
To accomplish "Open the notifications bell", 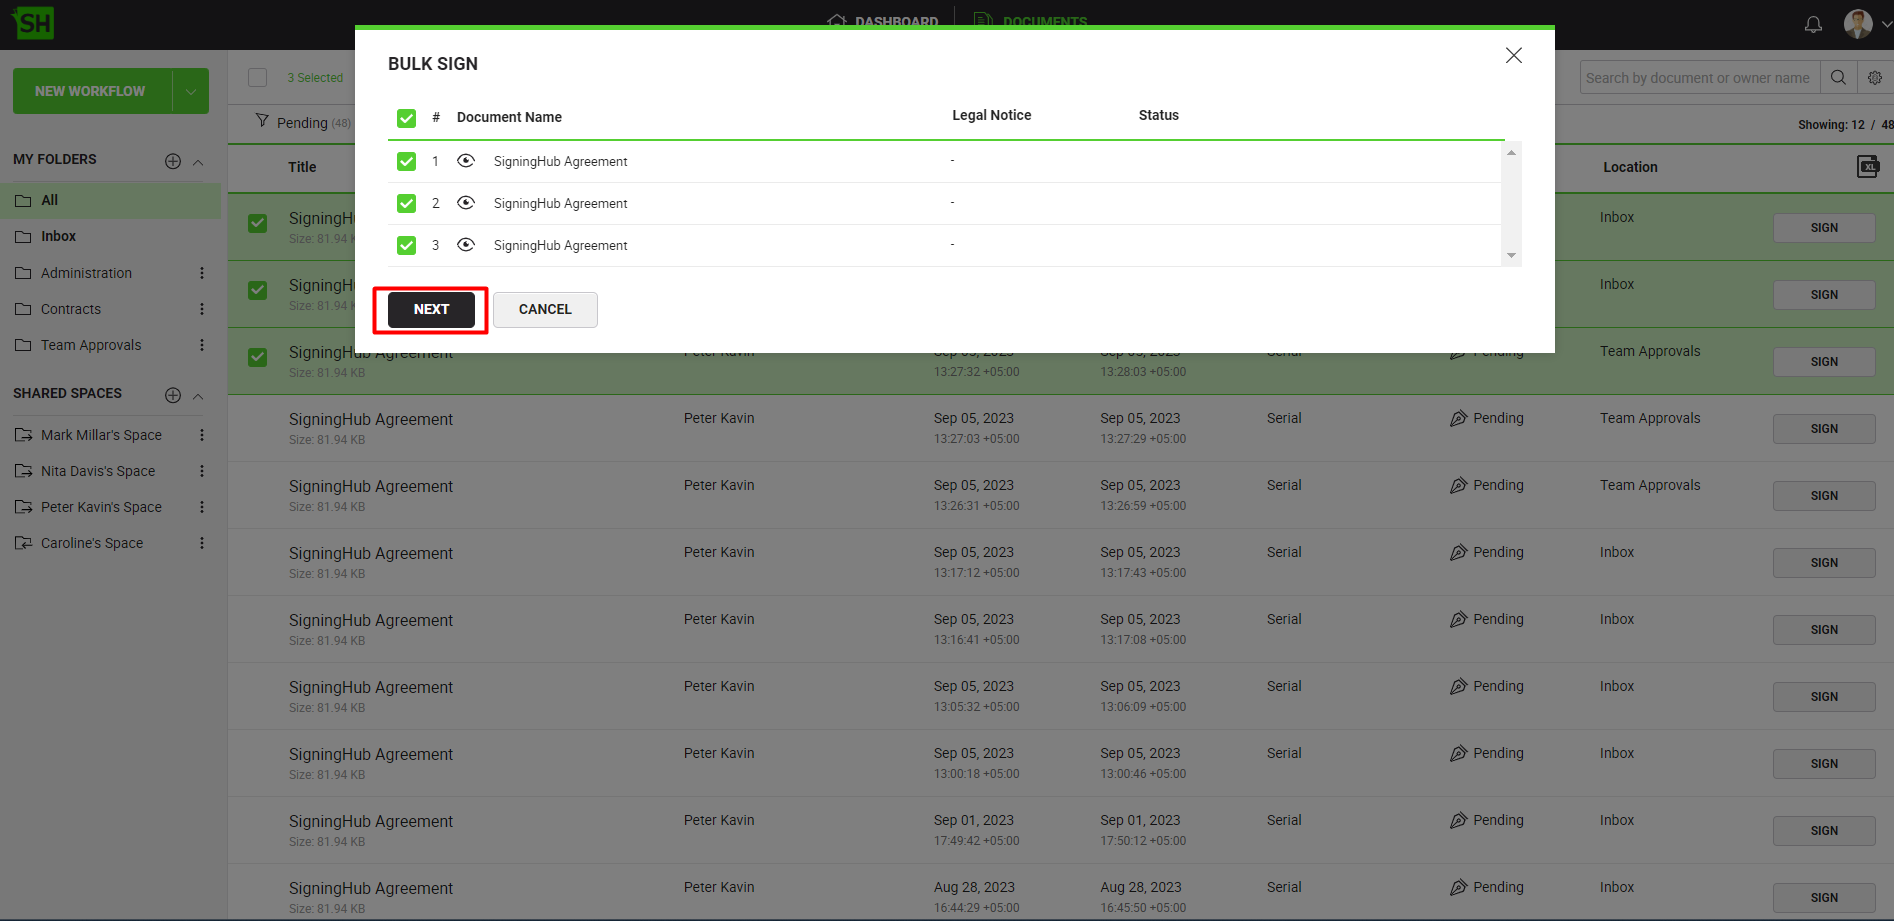I will pos(1813,24).
